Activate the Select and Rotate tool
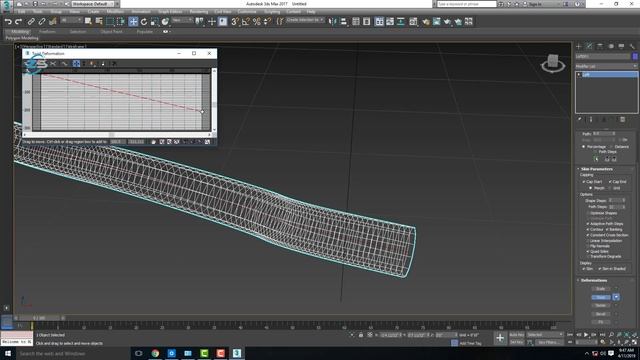This screenshot has height=360, width=640. (x=144, y=22)
